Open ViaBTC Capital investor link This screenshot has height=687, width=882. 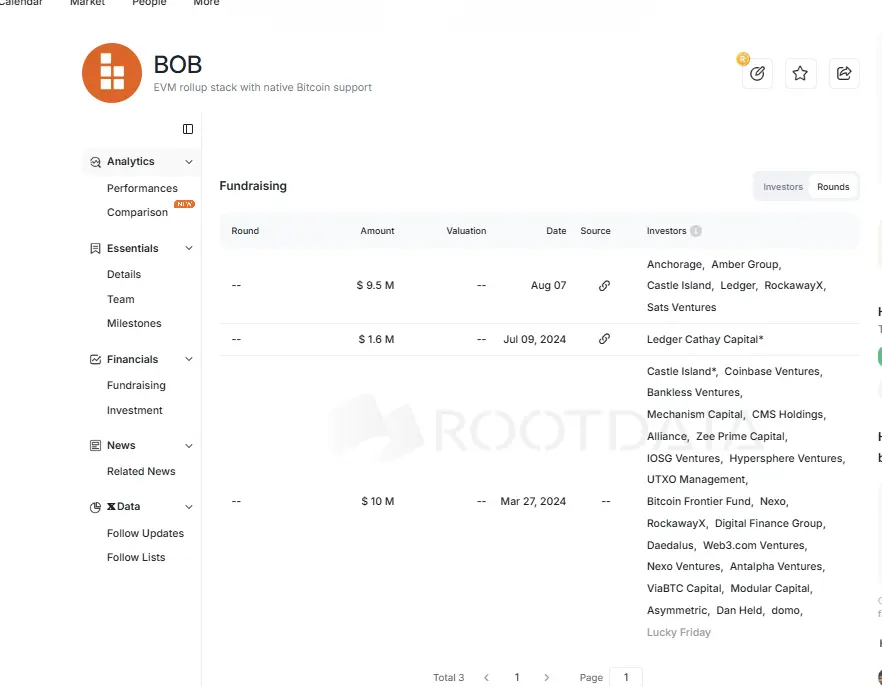coord(683,589)
